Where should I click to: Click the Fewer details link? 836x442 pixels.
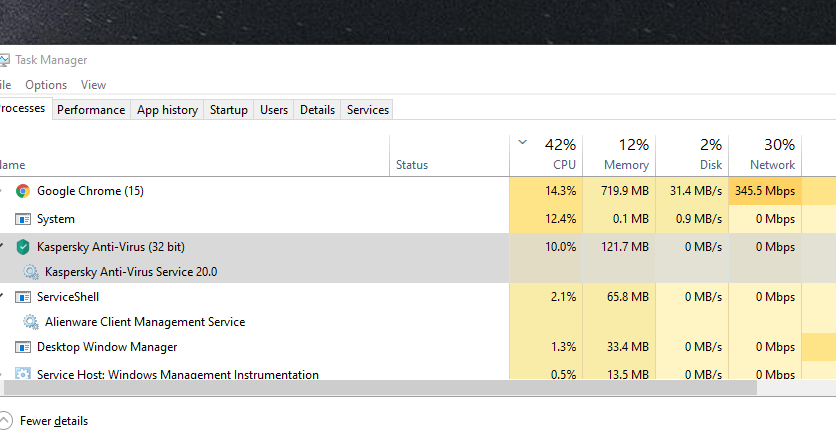point(54,421)
